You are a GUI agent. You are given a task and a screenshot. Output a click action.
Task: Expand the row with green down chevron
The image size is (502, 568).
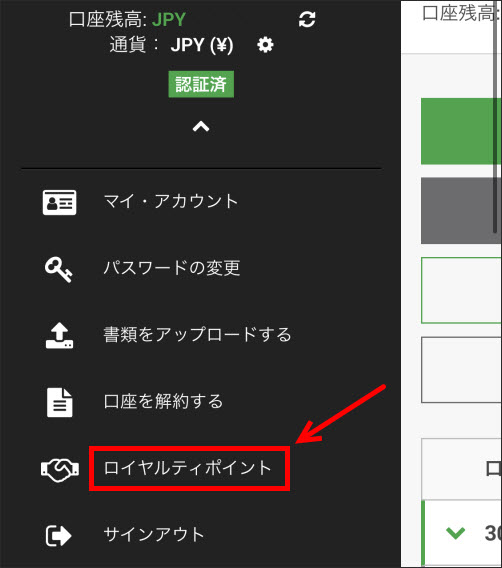tap(455, 533)
